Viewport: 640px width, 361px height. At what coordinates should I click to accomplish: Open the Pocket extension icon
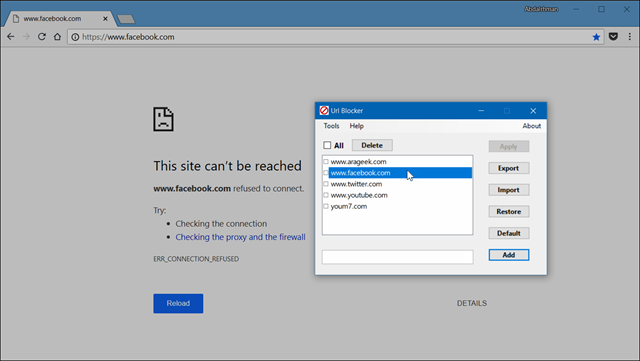[613, 37]
